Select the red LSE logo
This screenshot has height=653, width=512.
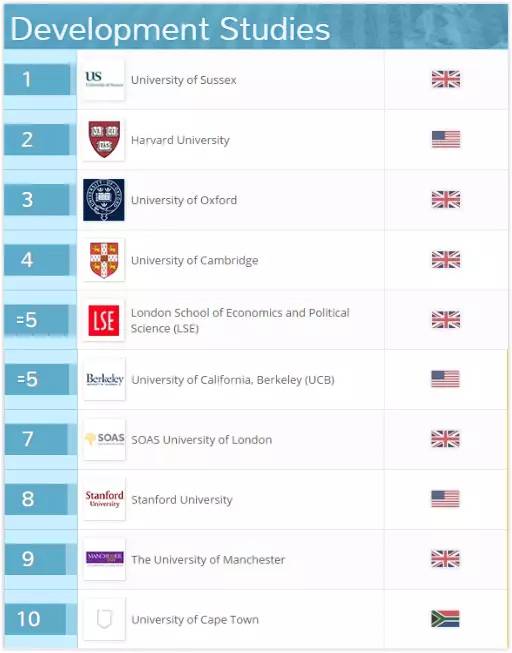tap(104, 320)
